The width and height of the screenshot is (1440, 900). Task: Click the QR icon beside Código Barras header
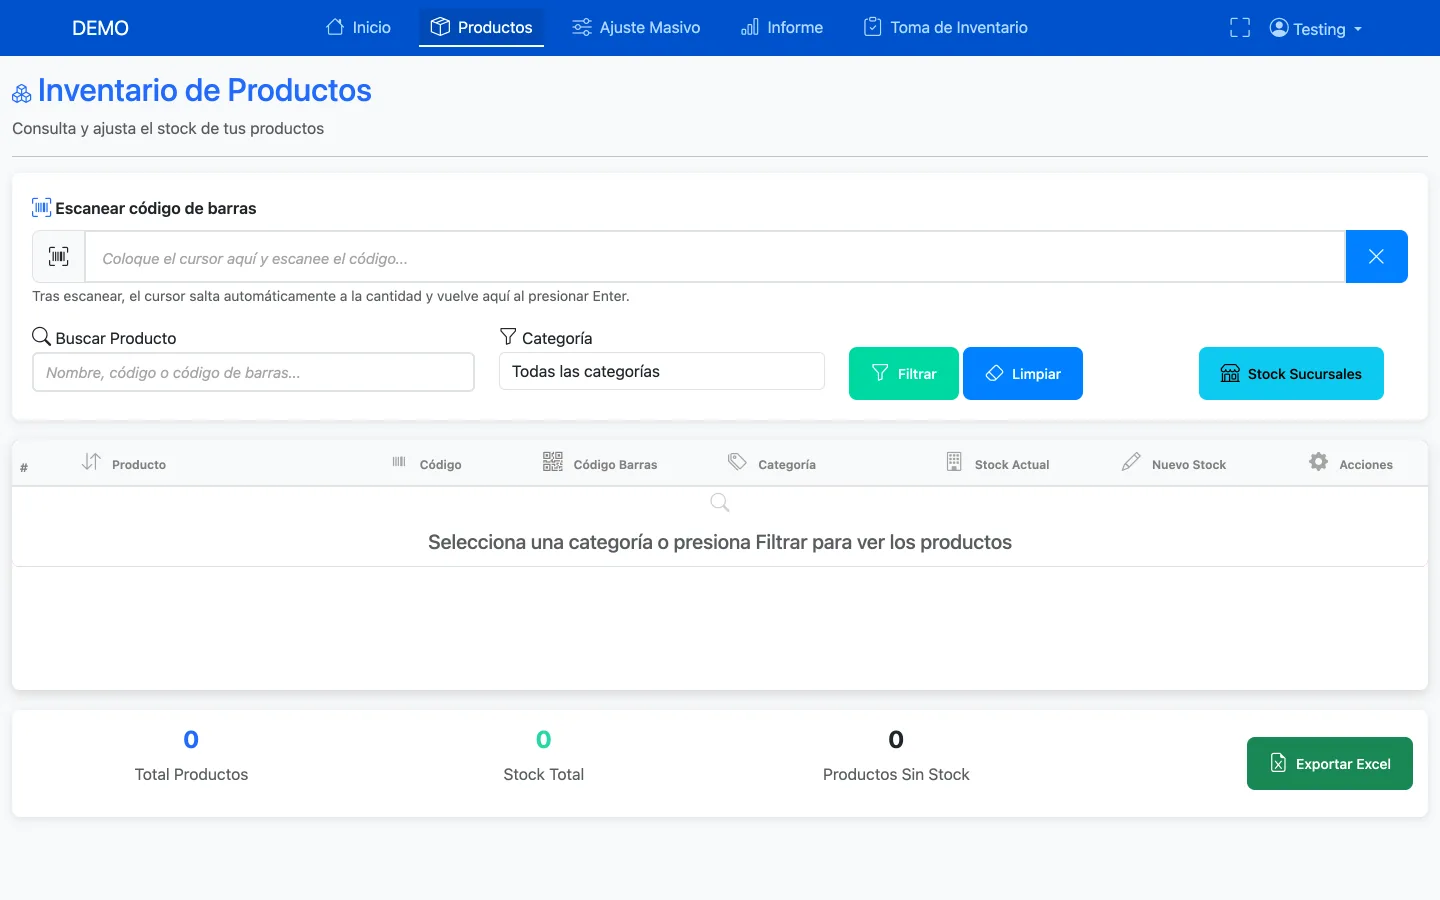[552, 461]
